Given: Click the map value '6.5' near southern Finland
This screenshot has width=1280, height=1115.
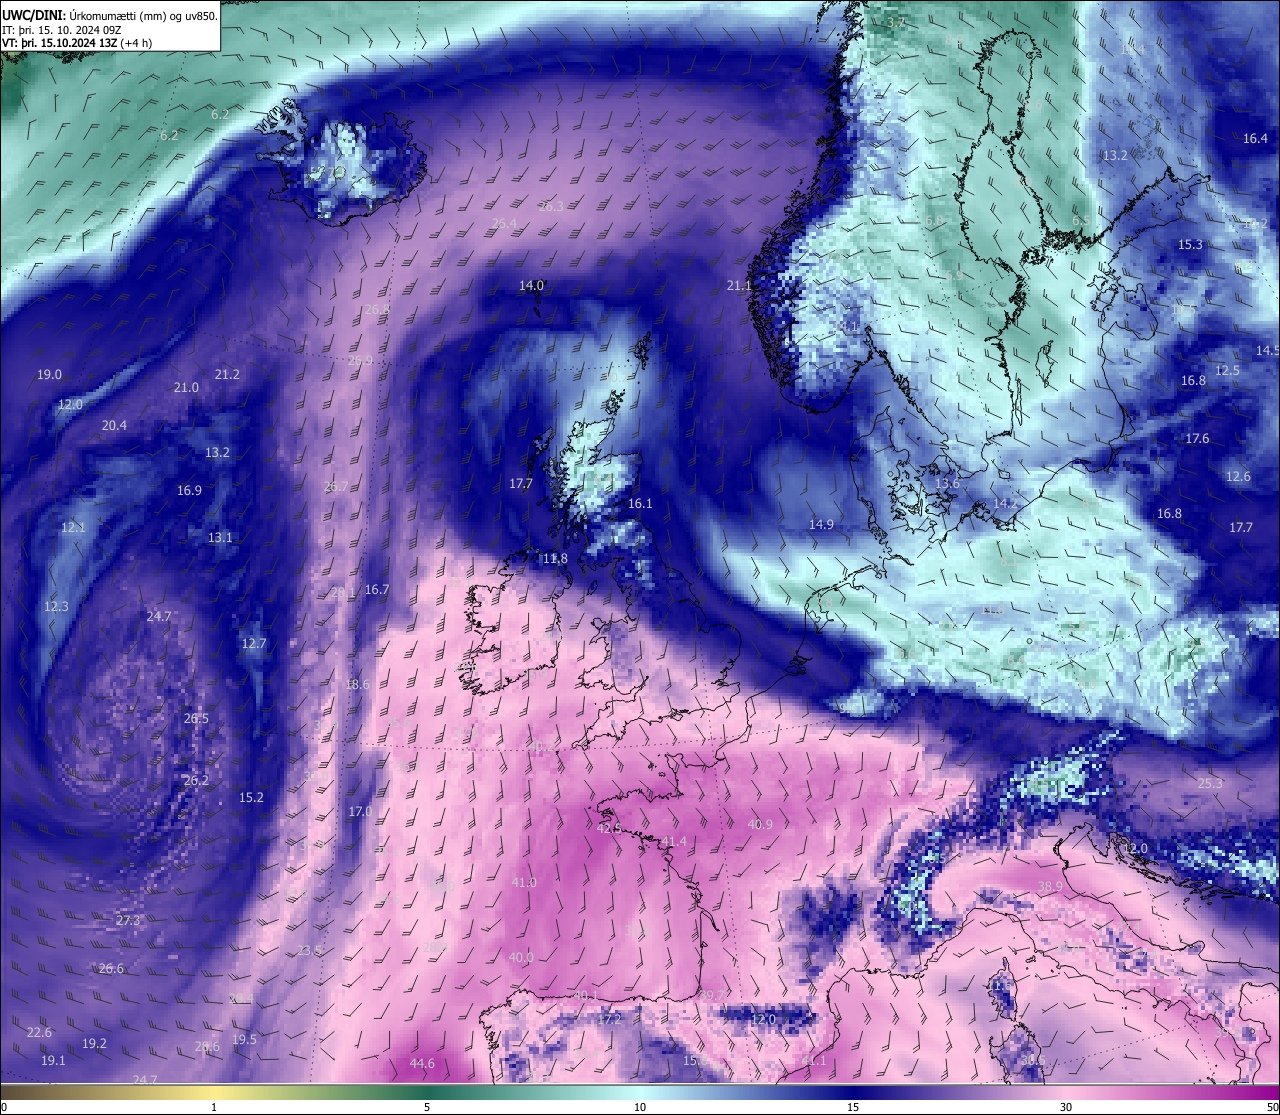Looking at the screenshot, I should point(1080,220).
